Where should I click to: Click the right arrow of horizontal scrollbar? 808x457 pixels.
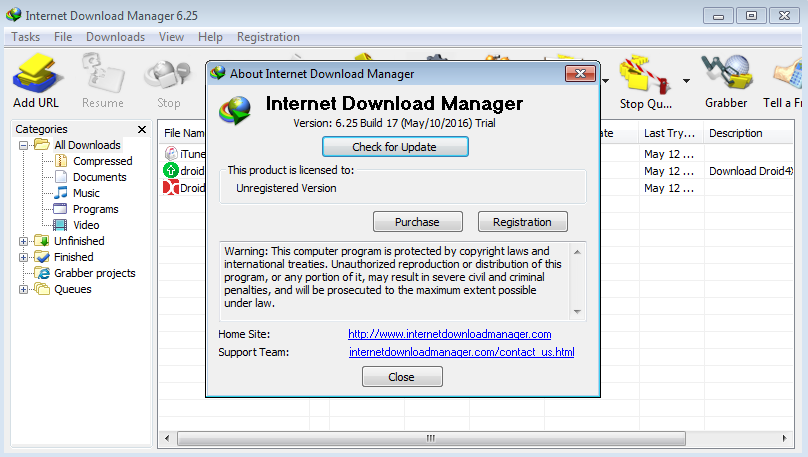tap(784, 438)
